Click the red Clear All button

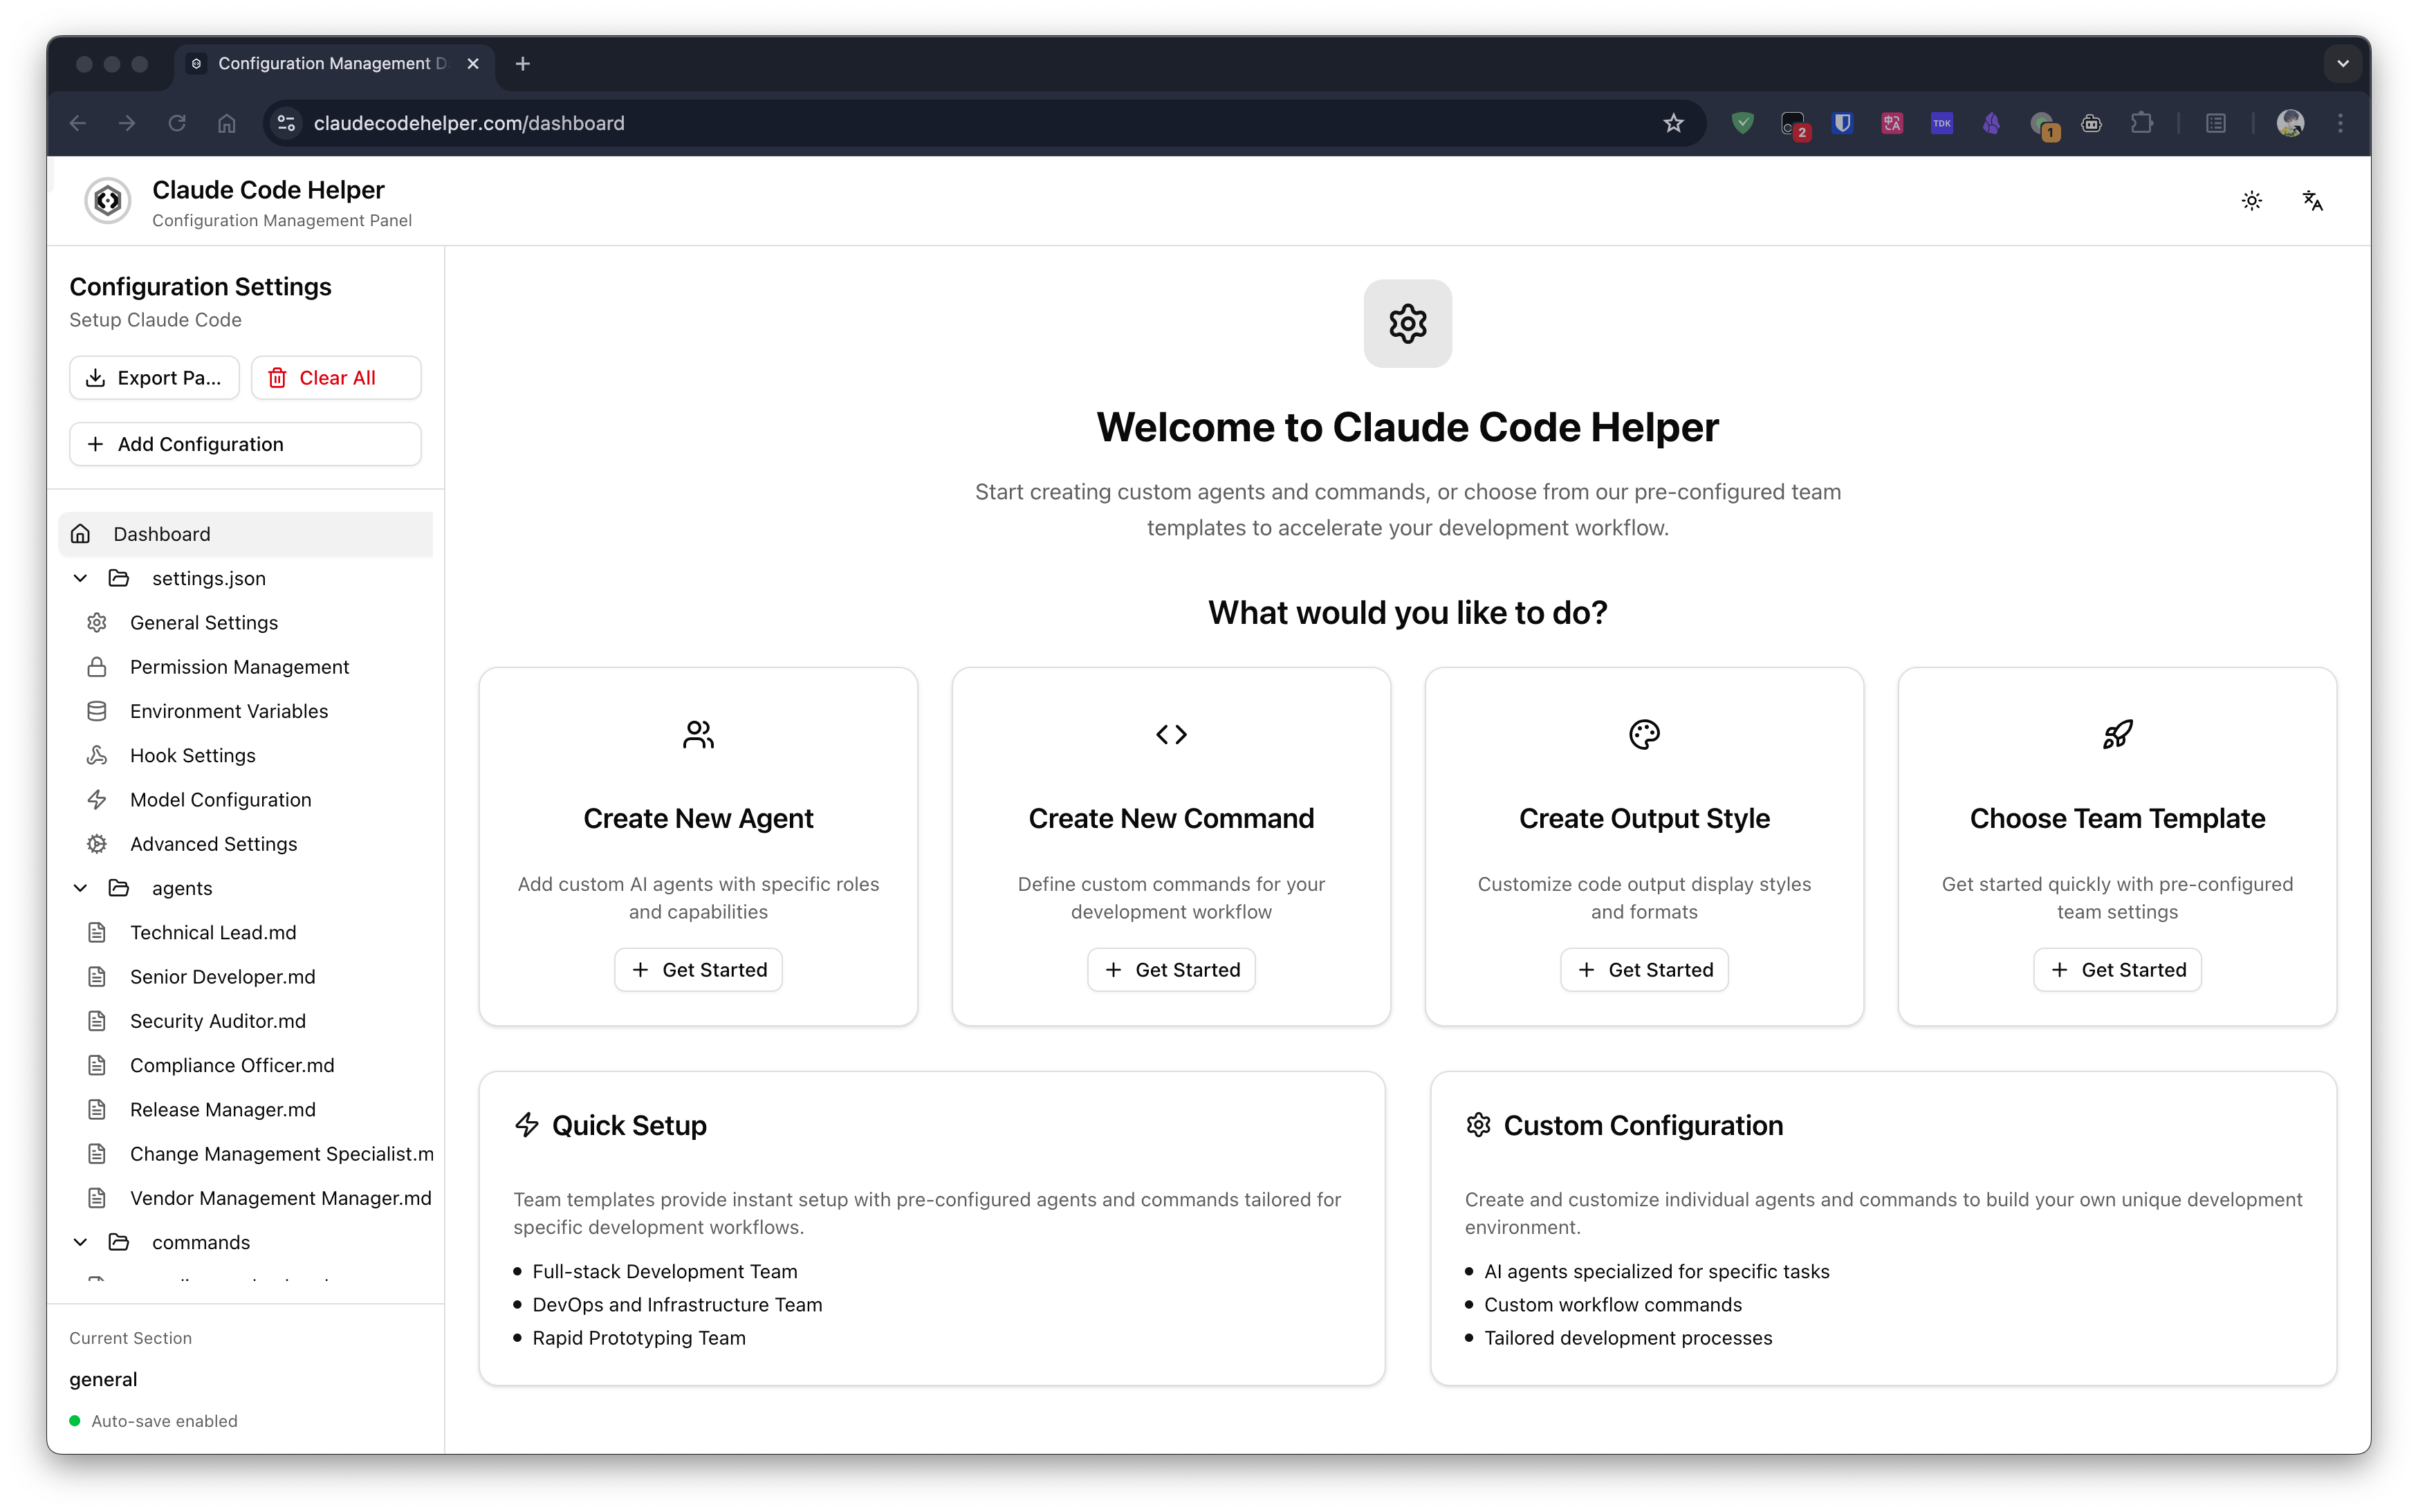tap(336, 378)
